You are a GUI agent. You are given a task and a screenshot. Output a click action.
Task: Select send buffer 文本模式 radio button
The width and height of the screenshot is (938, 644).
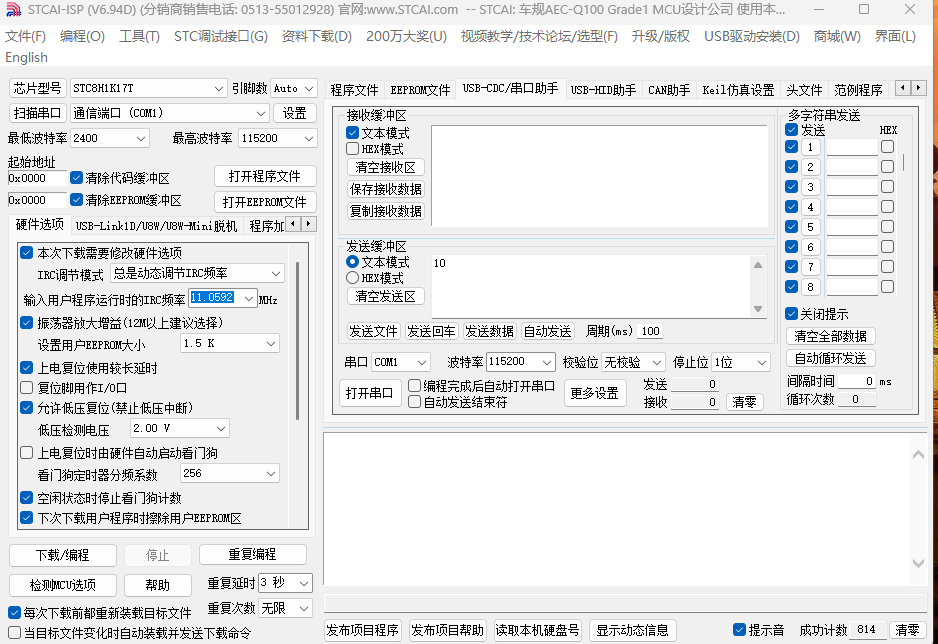[352, 262]
